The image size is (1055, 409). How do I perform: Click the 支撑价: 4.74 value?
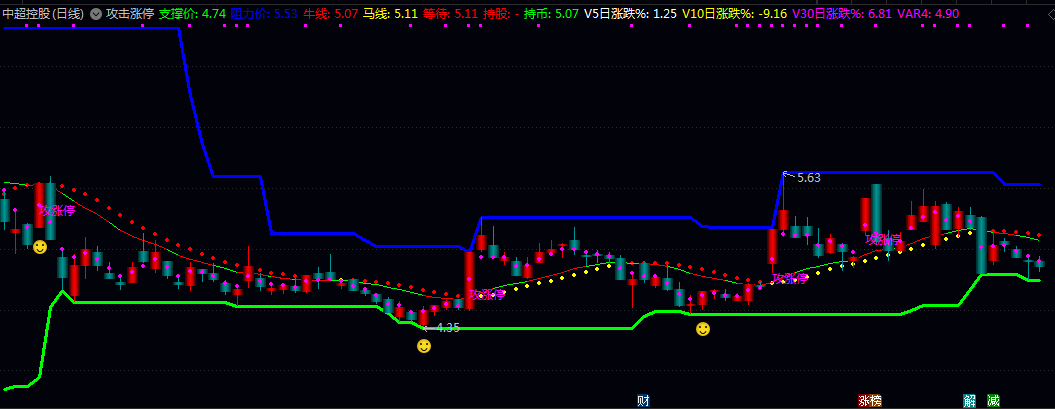[x=192, y=14]
